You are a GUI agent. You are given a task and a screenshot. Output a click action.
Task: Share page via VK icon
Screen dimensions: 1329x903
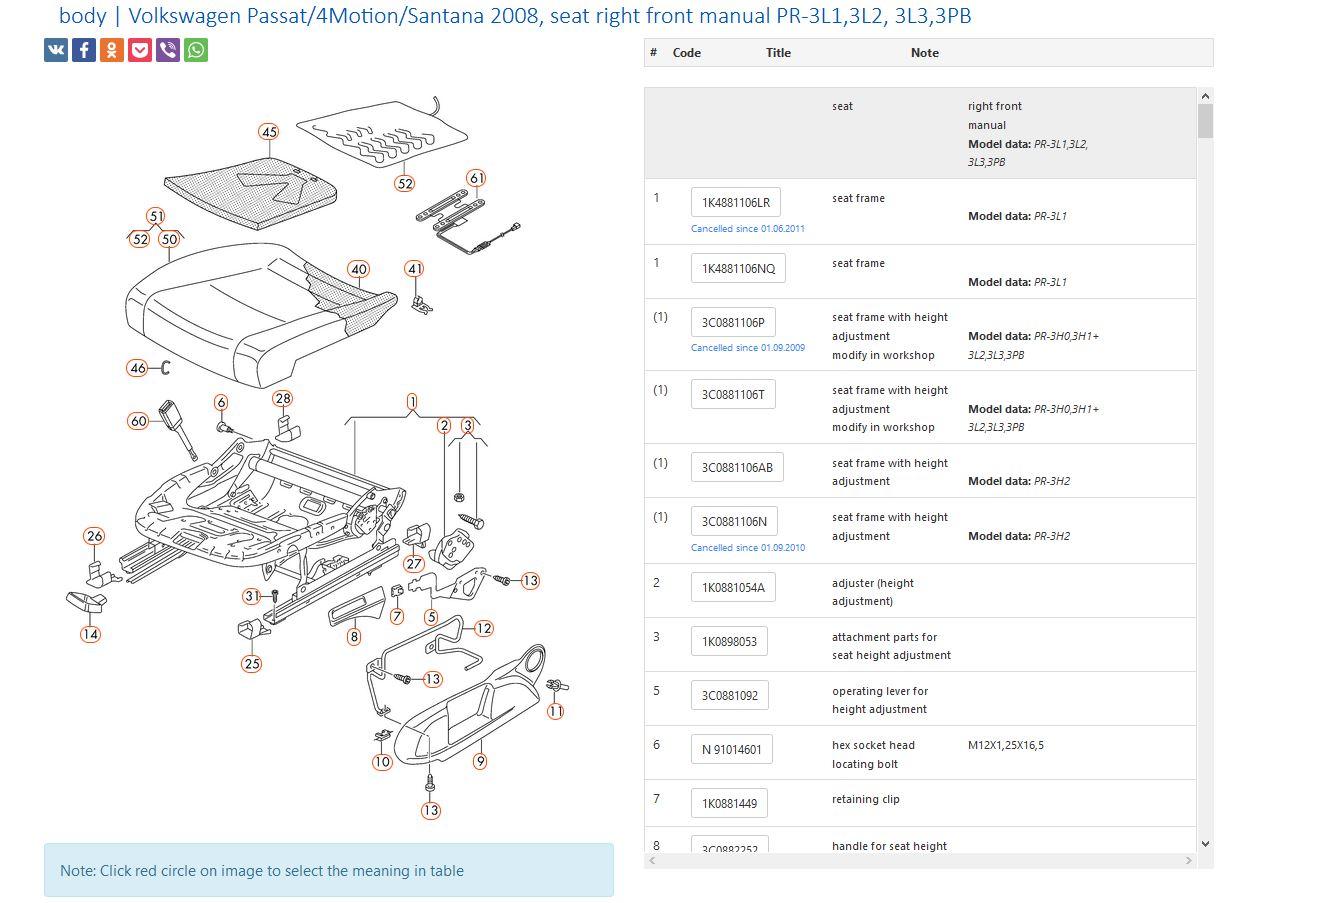point(56,50)
